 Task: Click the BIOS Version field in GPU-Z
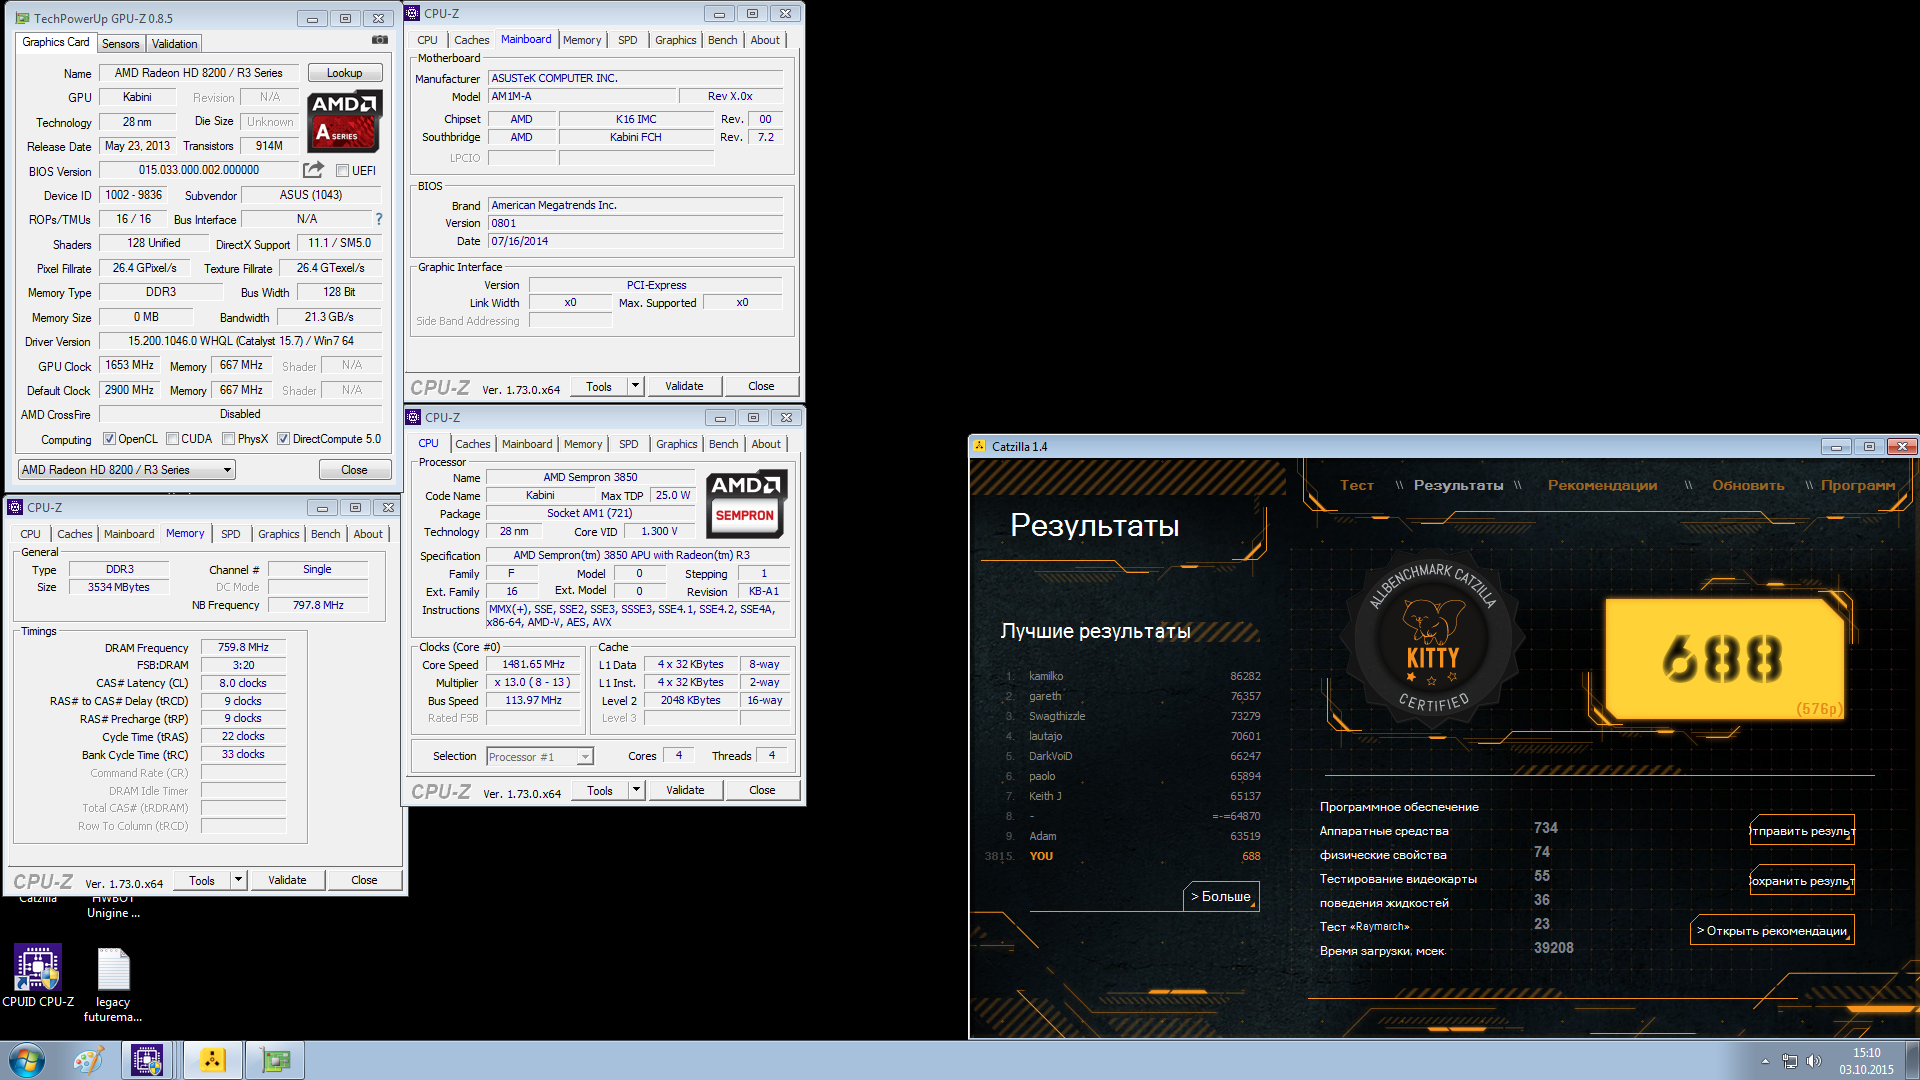pyautogui.click(x=198, y=170)
